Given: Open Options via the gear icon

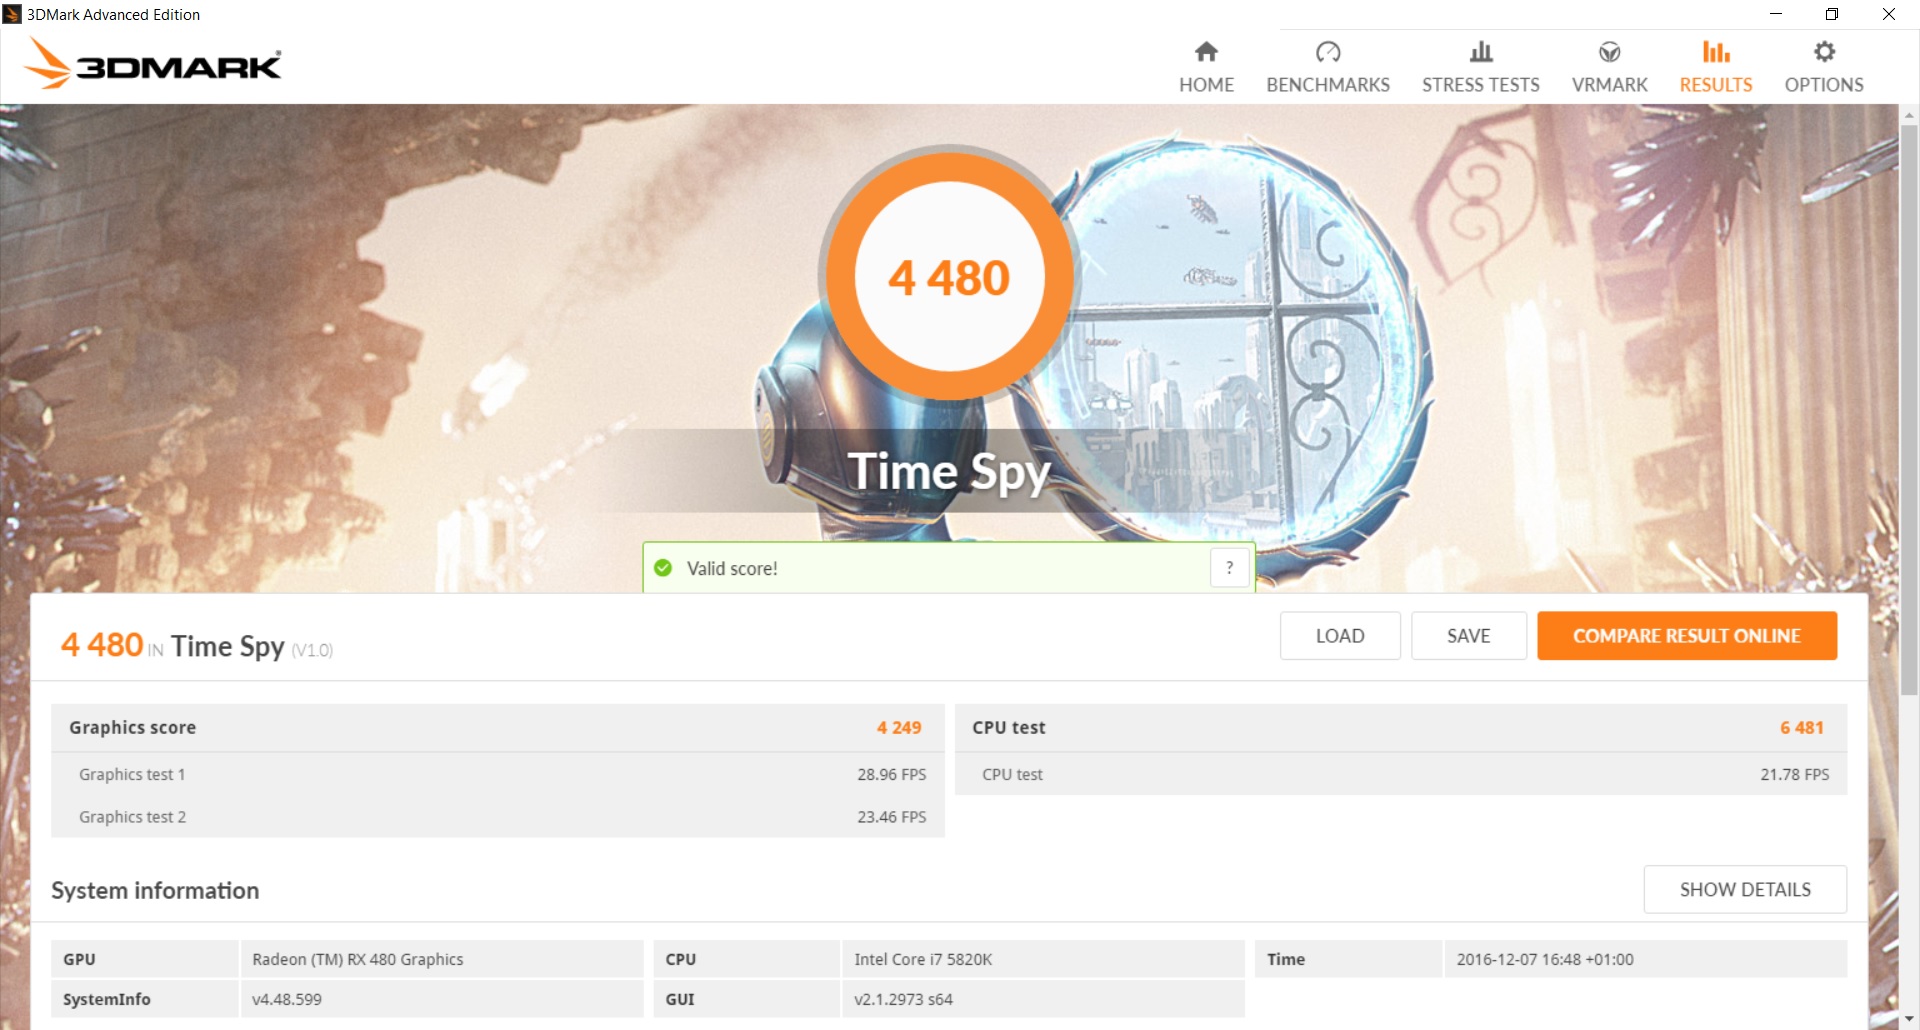Looking at the screenshot, I should pyautogui.click(x=1824, y=52).
